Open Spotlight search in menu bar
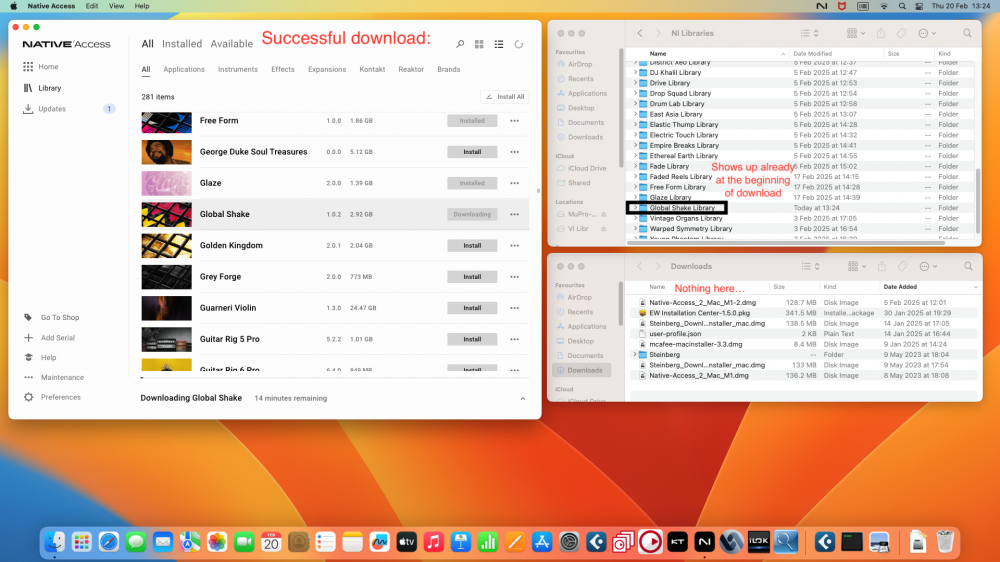1000x562 pixels. 902,6
